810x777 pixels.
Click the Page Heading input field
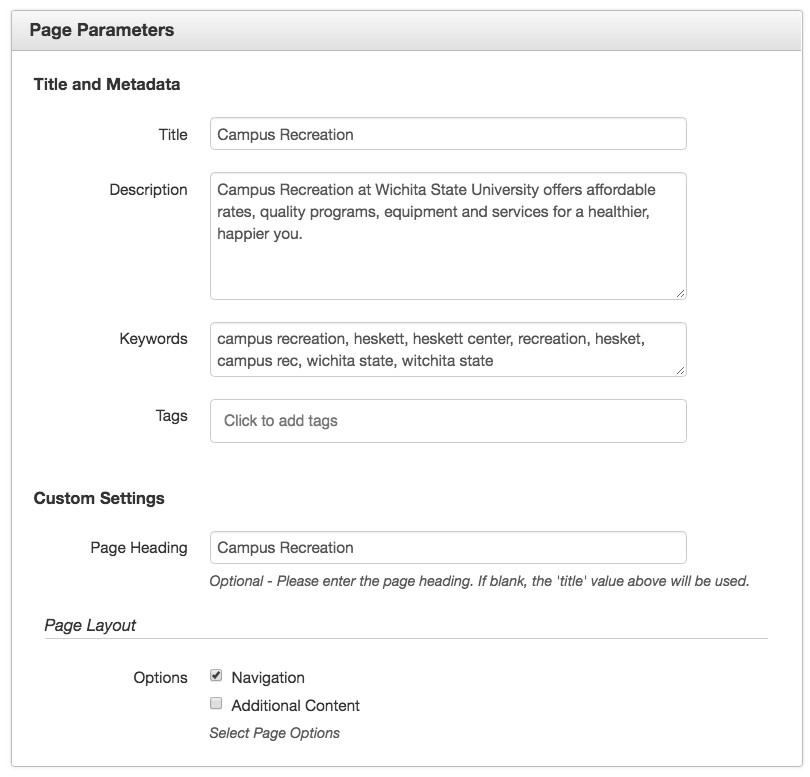(448, 548)
